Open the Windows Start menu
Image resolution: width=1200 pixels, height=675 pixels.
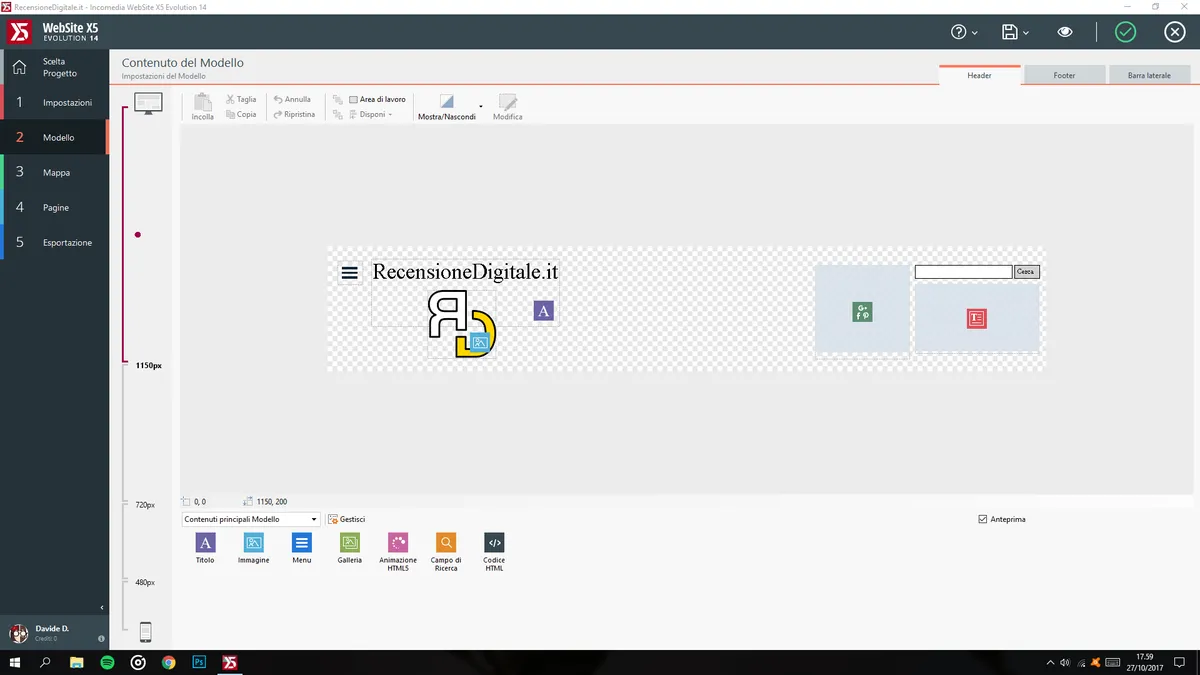(15, 662)
